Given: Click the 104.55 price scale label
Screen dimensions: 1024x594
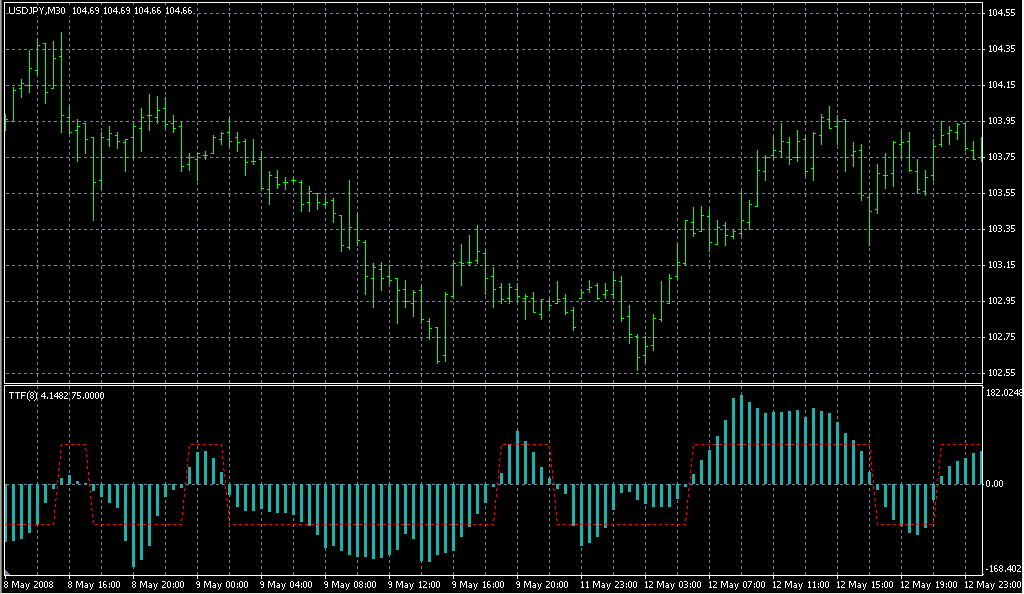Looking at the screenshot, I should (x=1002, y=13).
